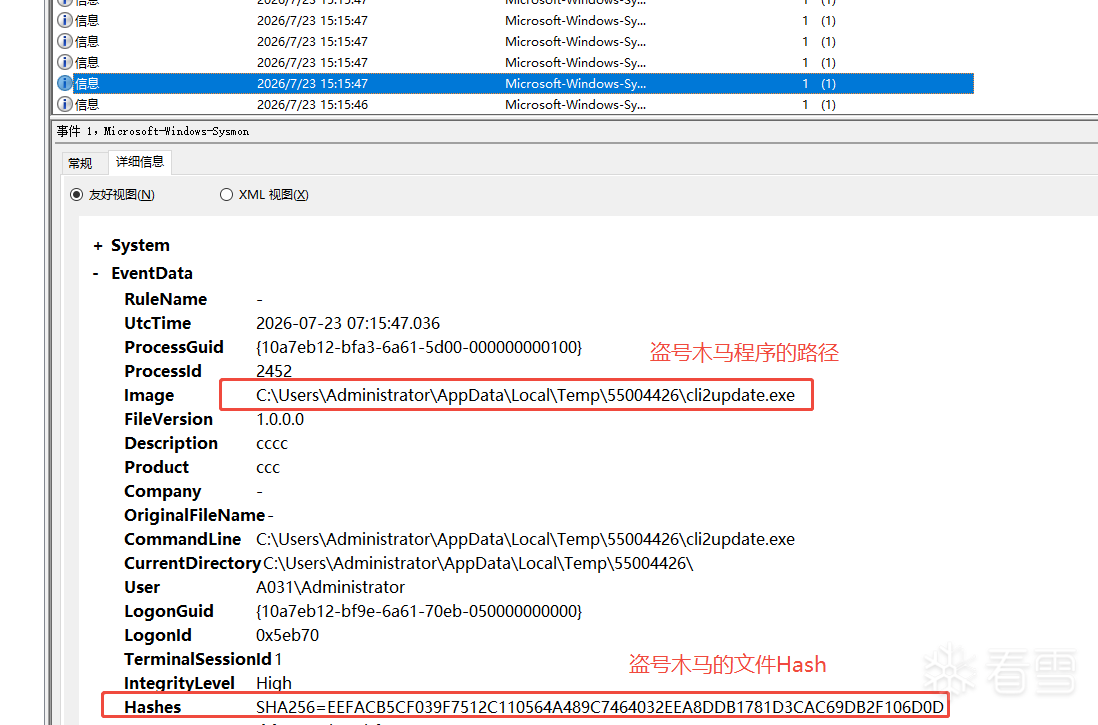This screenshot has width=1098, height=725.
Task: Click the ProcessGuid field label
Action: [174, 347]
